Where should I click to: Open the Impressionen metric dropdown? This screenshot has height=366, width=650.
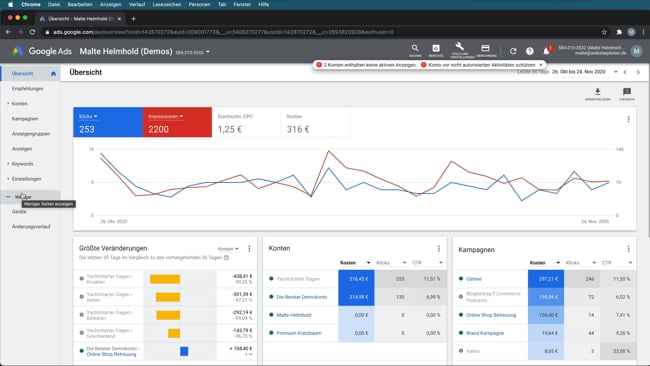click(166, 116)
